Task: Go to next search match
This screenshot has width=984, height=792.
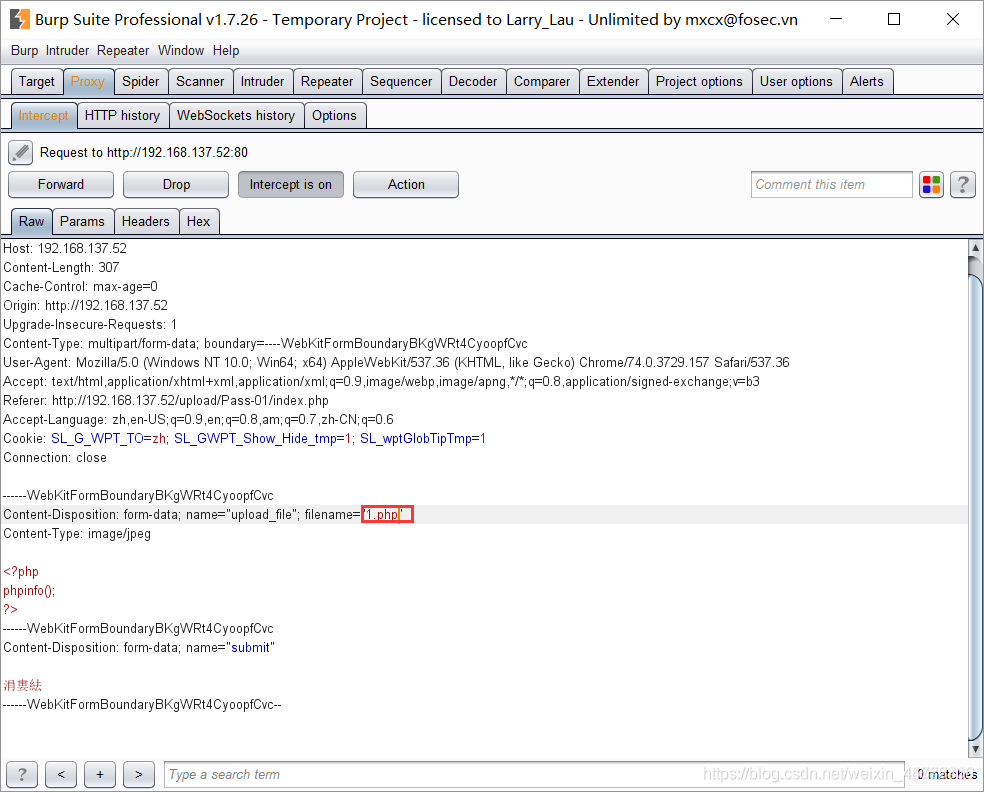Action: coord(139,774)
